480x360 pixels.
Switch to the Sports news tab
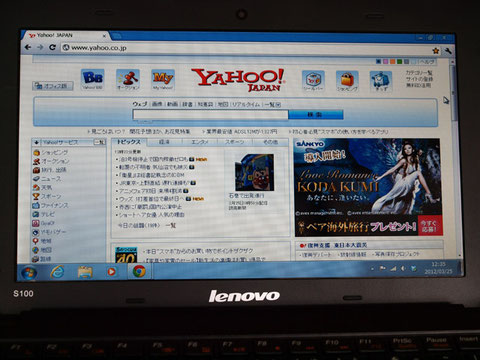tap(234, 142)
